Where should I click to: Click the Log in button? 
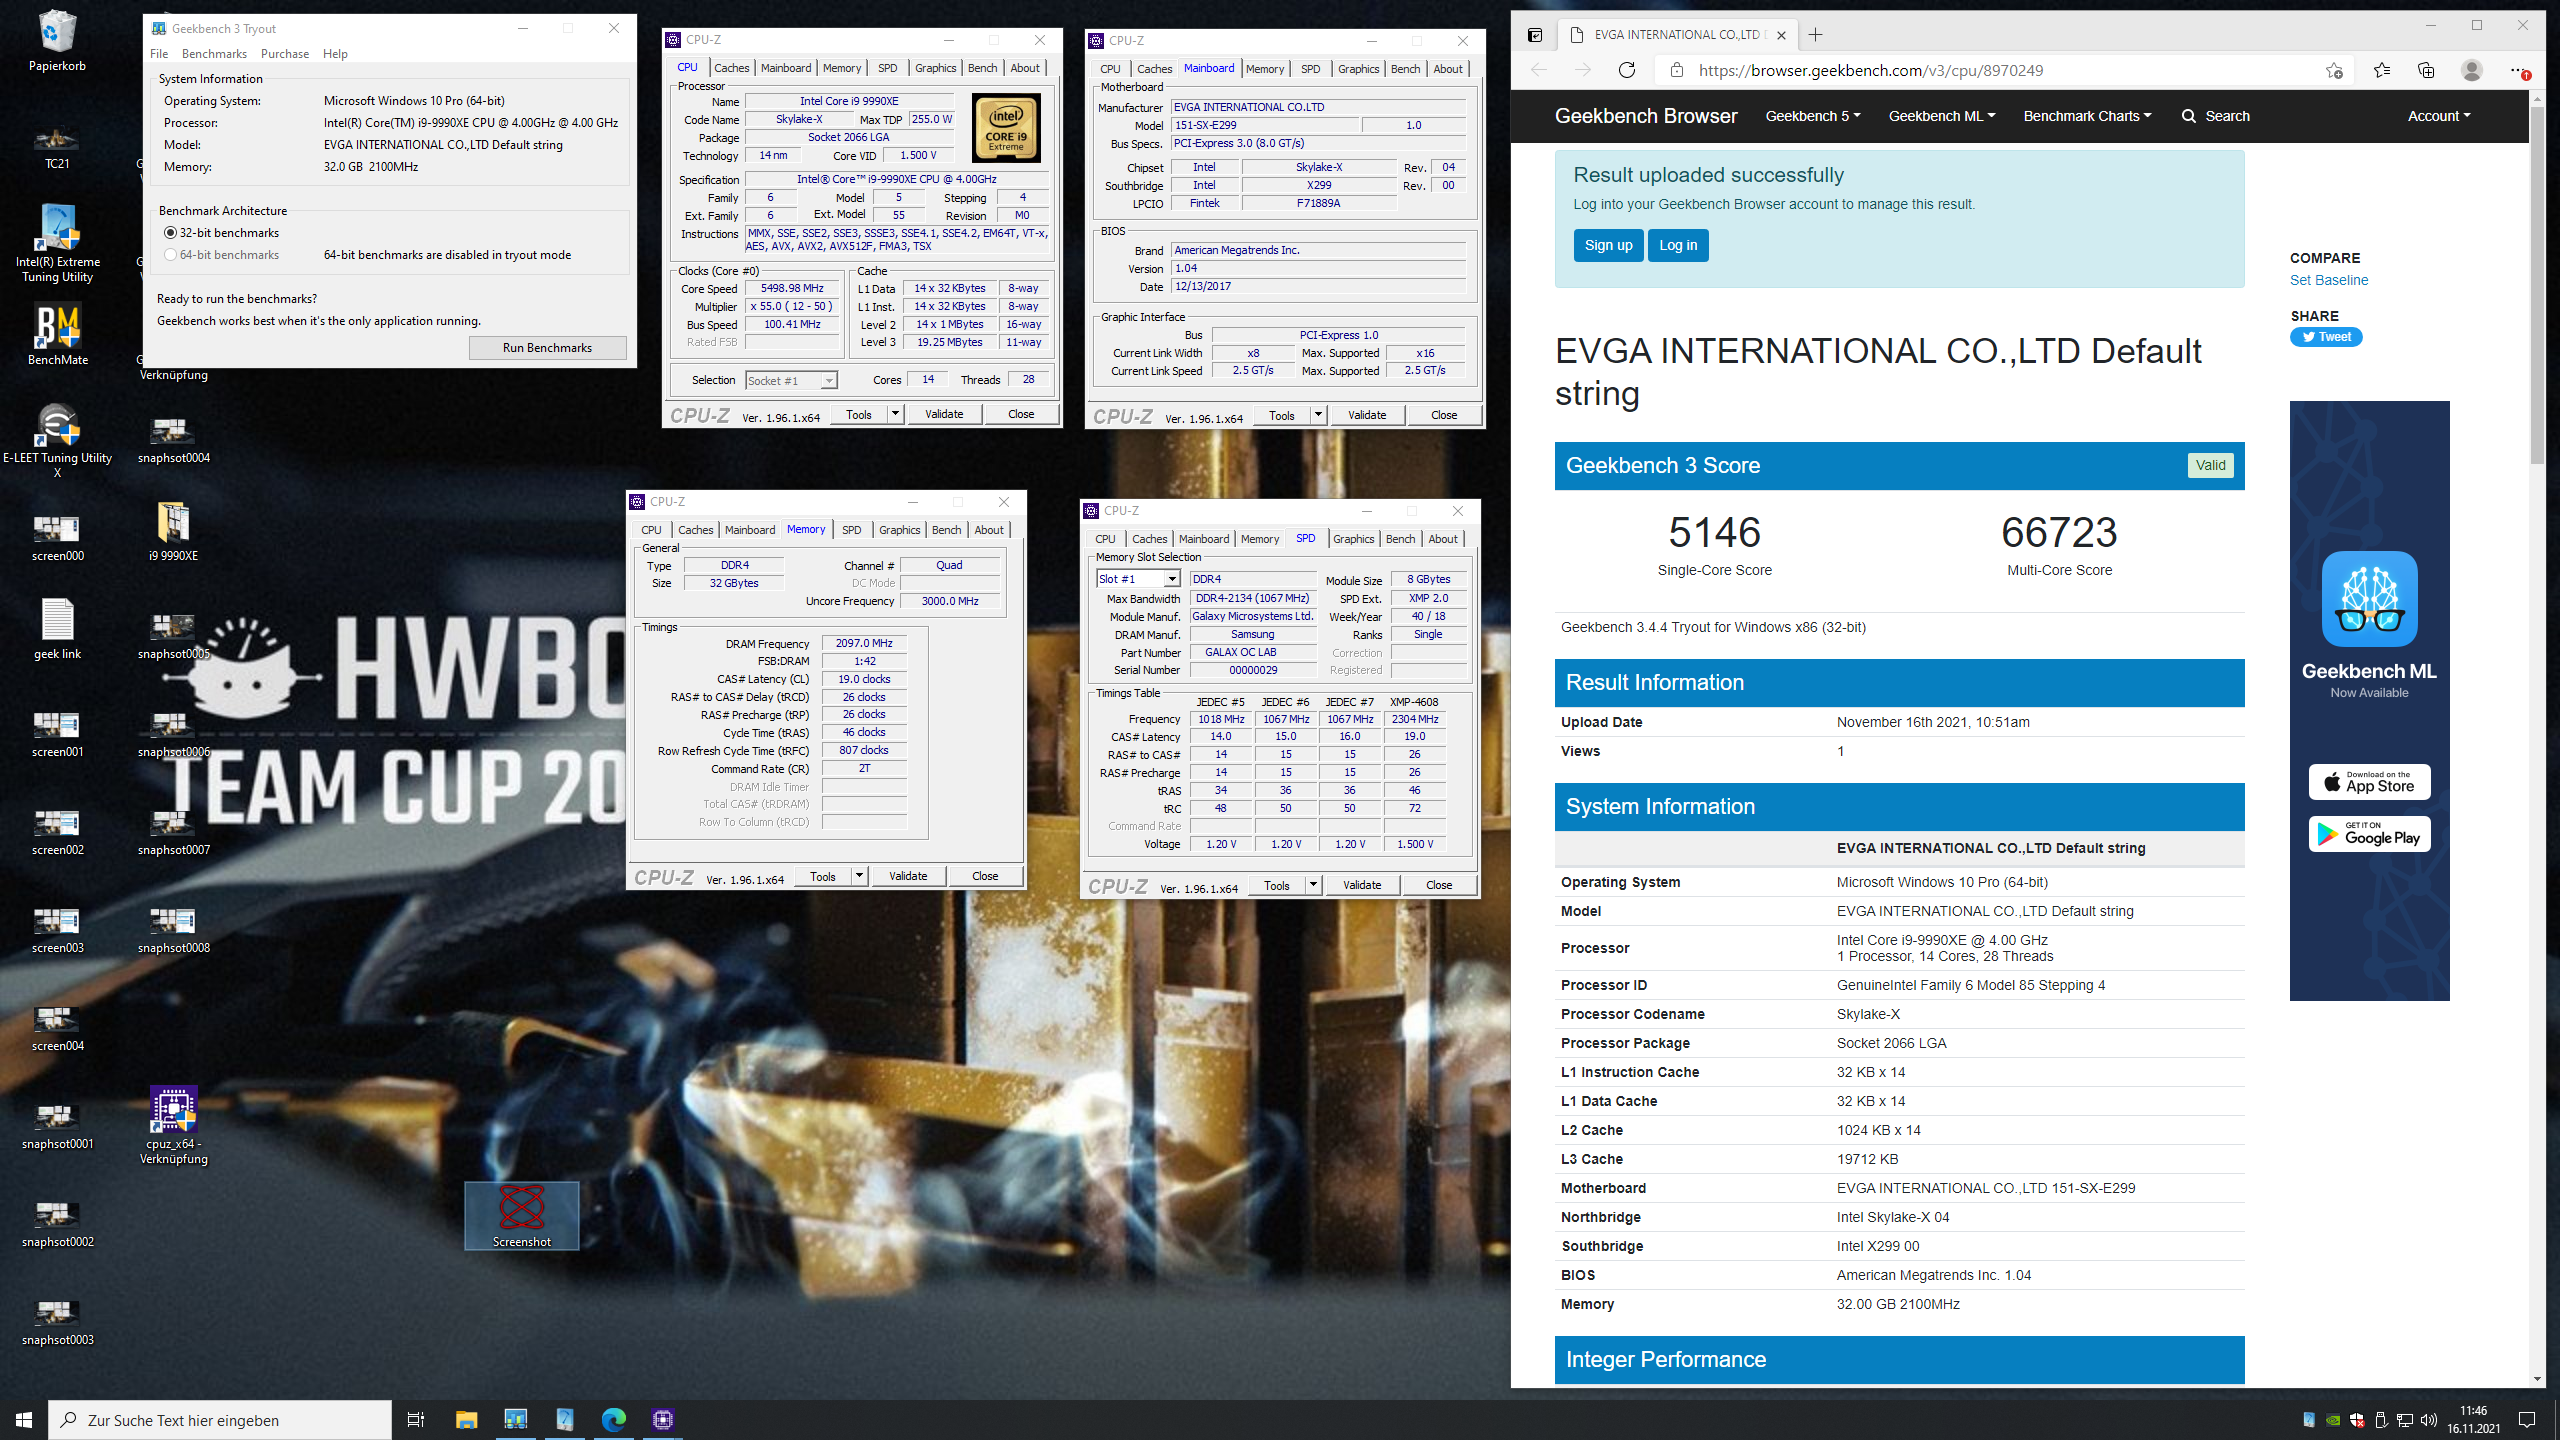(1678, 245)
